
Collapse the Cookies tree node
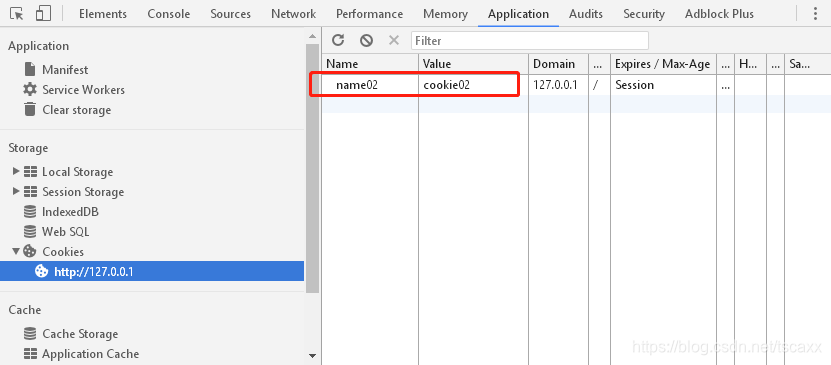click(16, 252)
